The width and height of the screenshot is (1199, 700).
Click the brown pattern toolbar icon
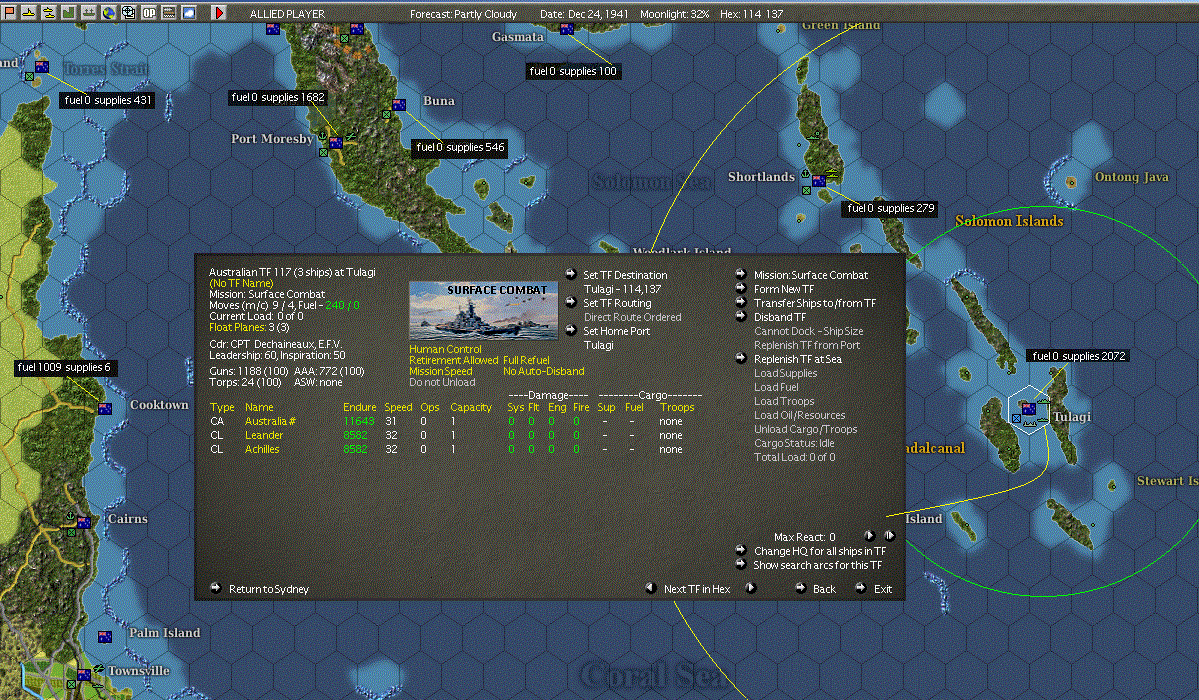tap(168, 12)
